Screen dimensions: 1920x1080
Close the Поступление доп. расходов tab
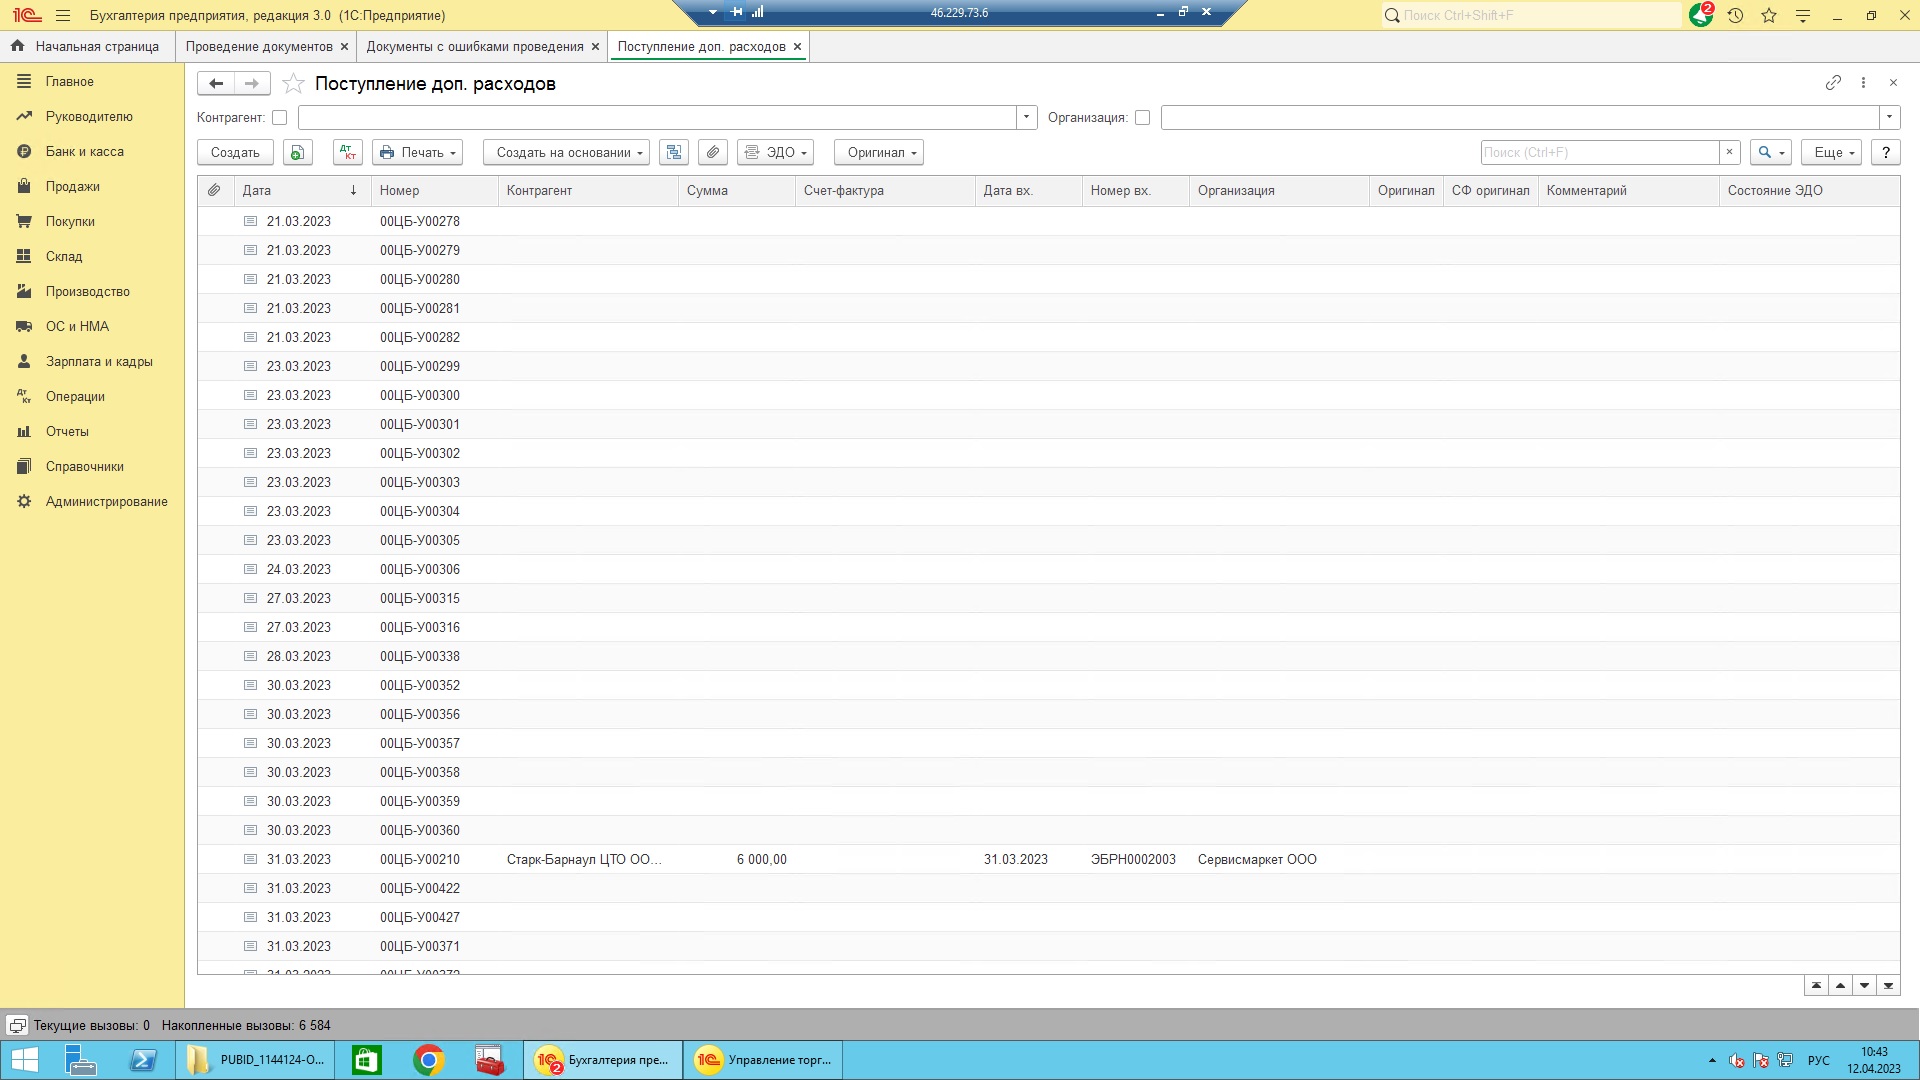(x=797, y=46)
